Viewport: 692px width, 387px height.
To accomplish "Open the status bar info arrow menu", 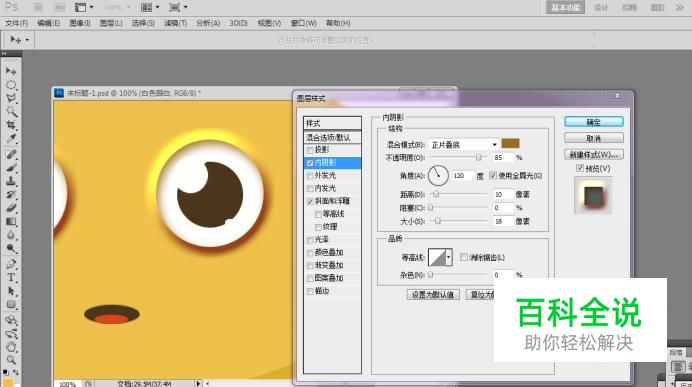I will tap(198, 383).
